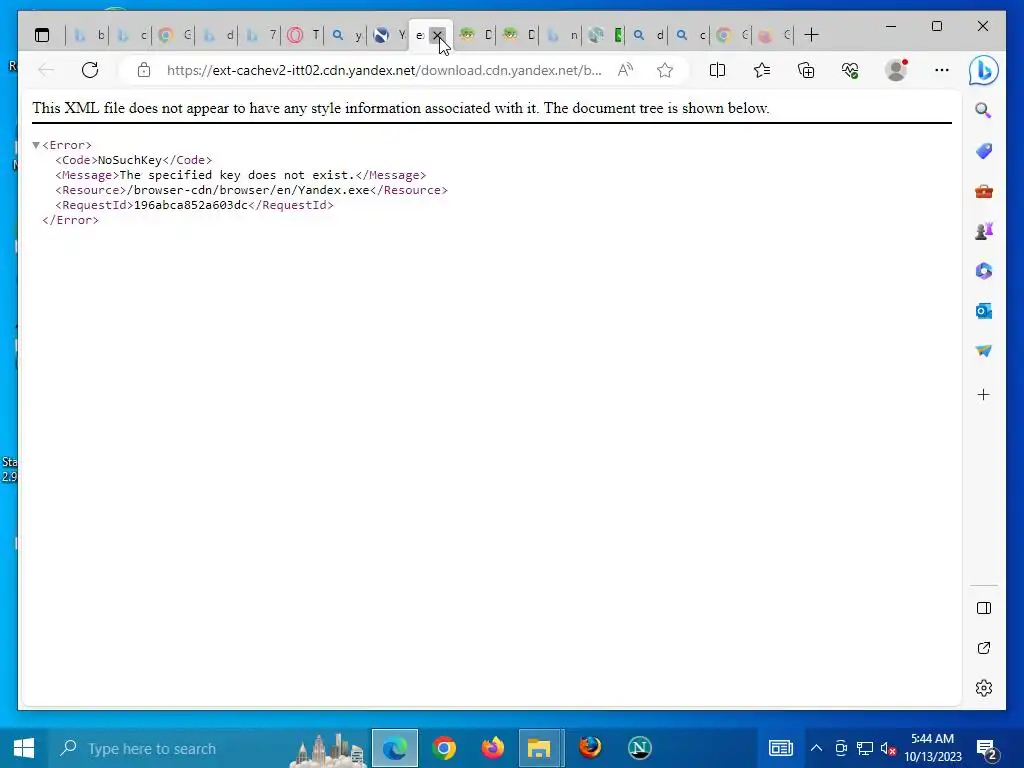Launch the older Firefox globe icon
Screen dimensions: 1024x768
(590, 748)
